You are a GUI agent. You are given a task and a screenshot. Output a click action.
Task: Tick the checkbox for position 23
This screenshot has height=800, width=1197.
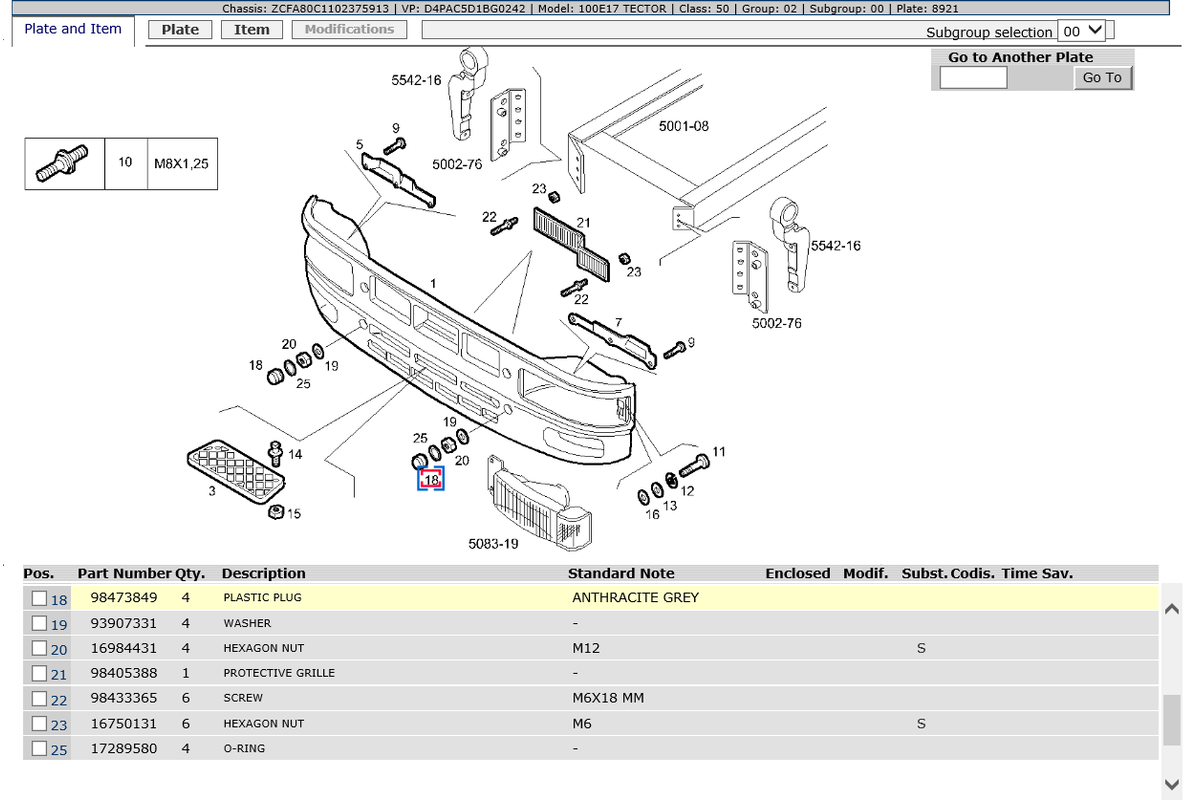point(39,724)
